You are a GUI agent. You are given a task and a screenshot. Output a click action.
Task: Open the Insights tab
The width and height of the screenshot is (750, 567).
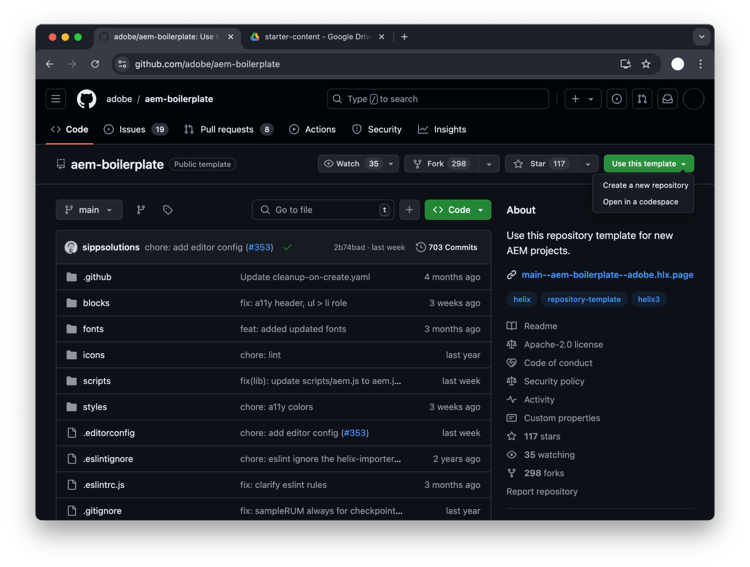[x=442, y=130]
